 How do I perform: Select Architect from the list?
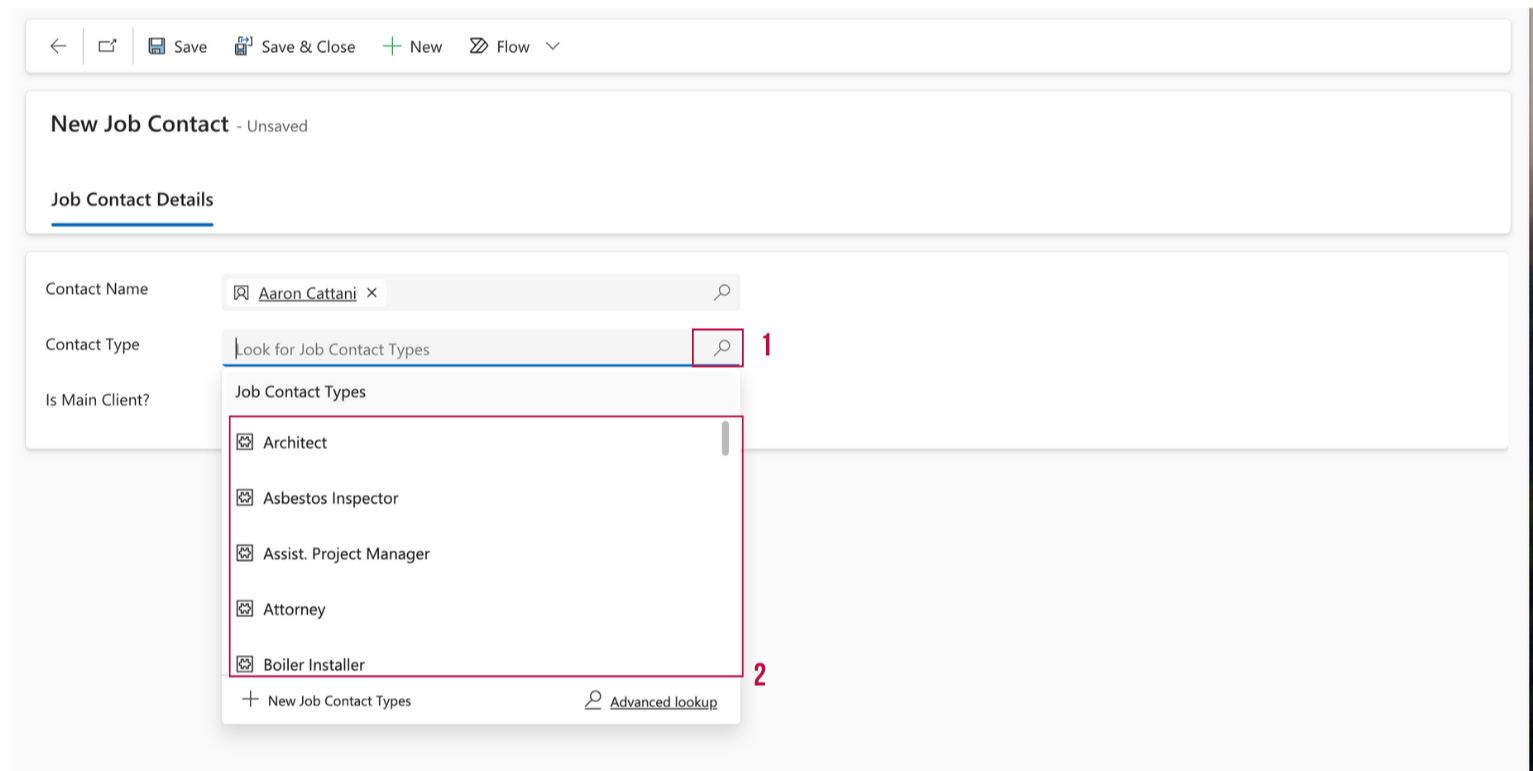pos(295,443)
